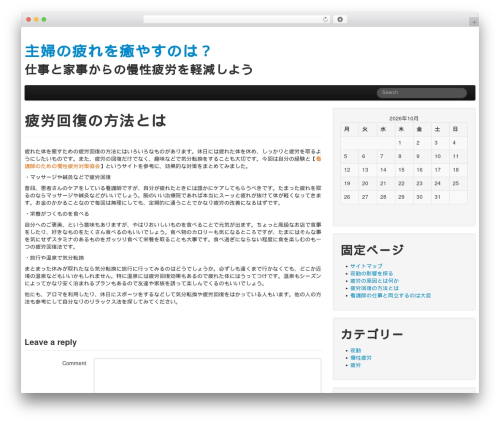Open 疲労回復の方法とは in the sidebar page list

click(374, 288)
